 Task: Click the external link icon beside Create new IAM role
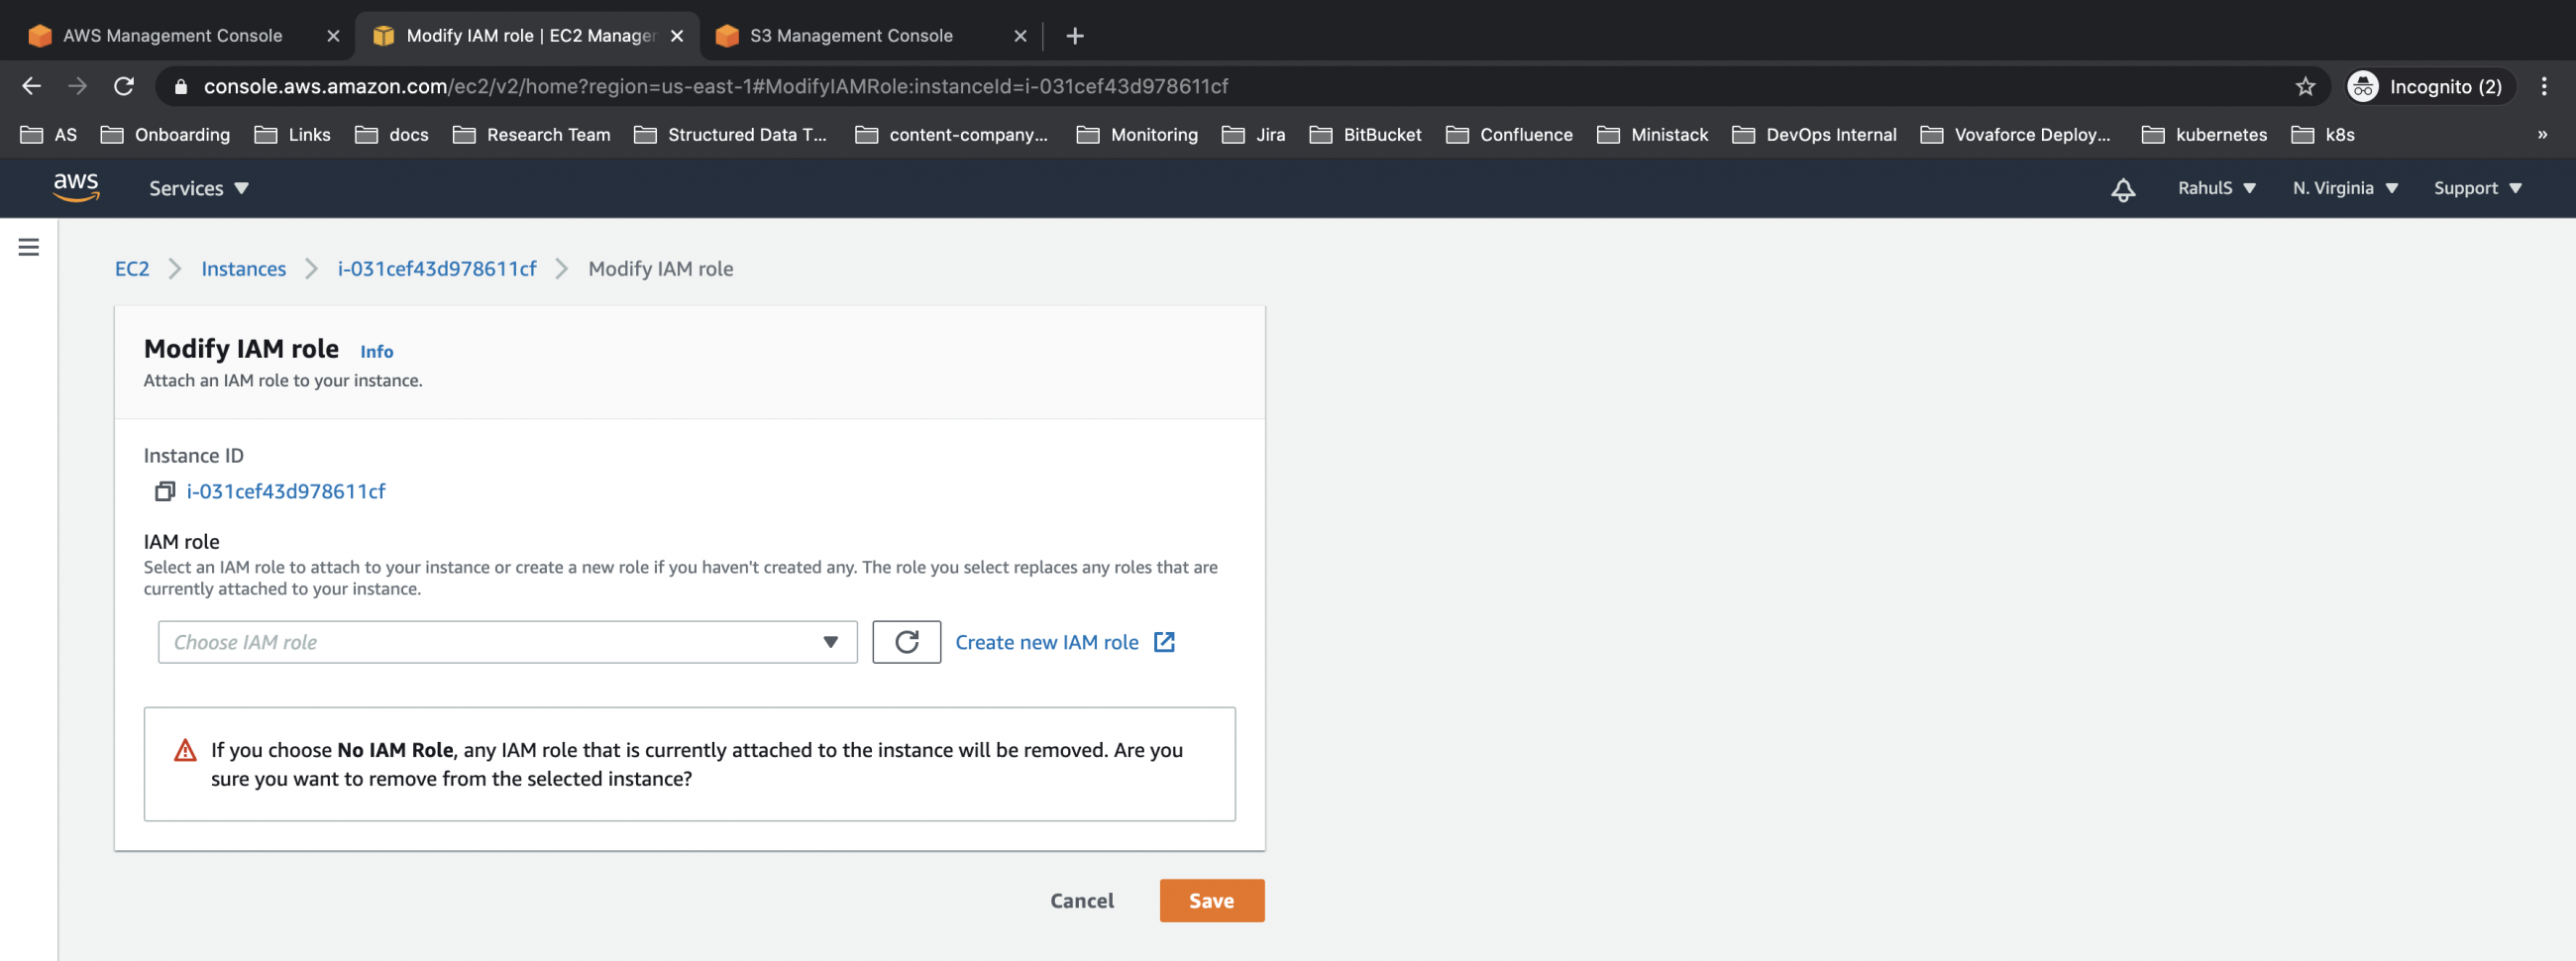1165,642
